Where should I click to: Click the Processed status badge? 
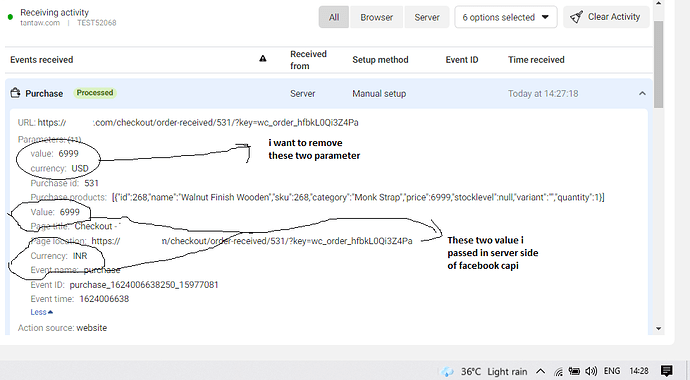95,93
